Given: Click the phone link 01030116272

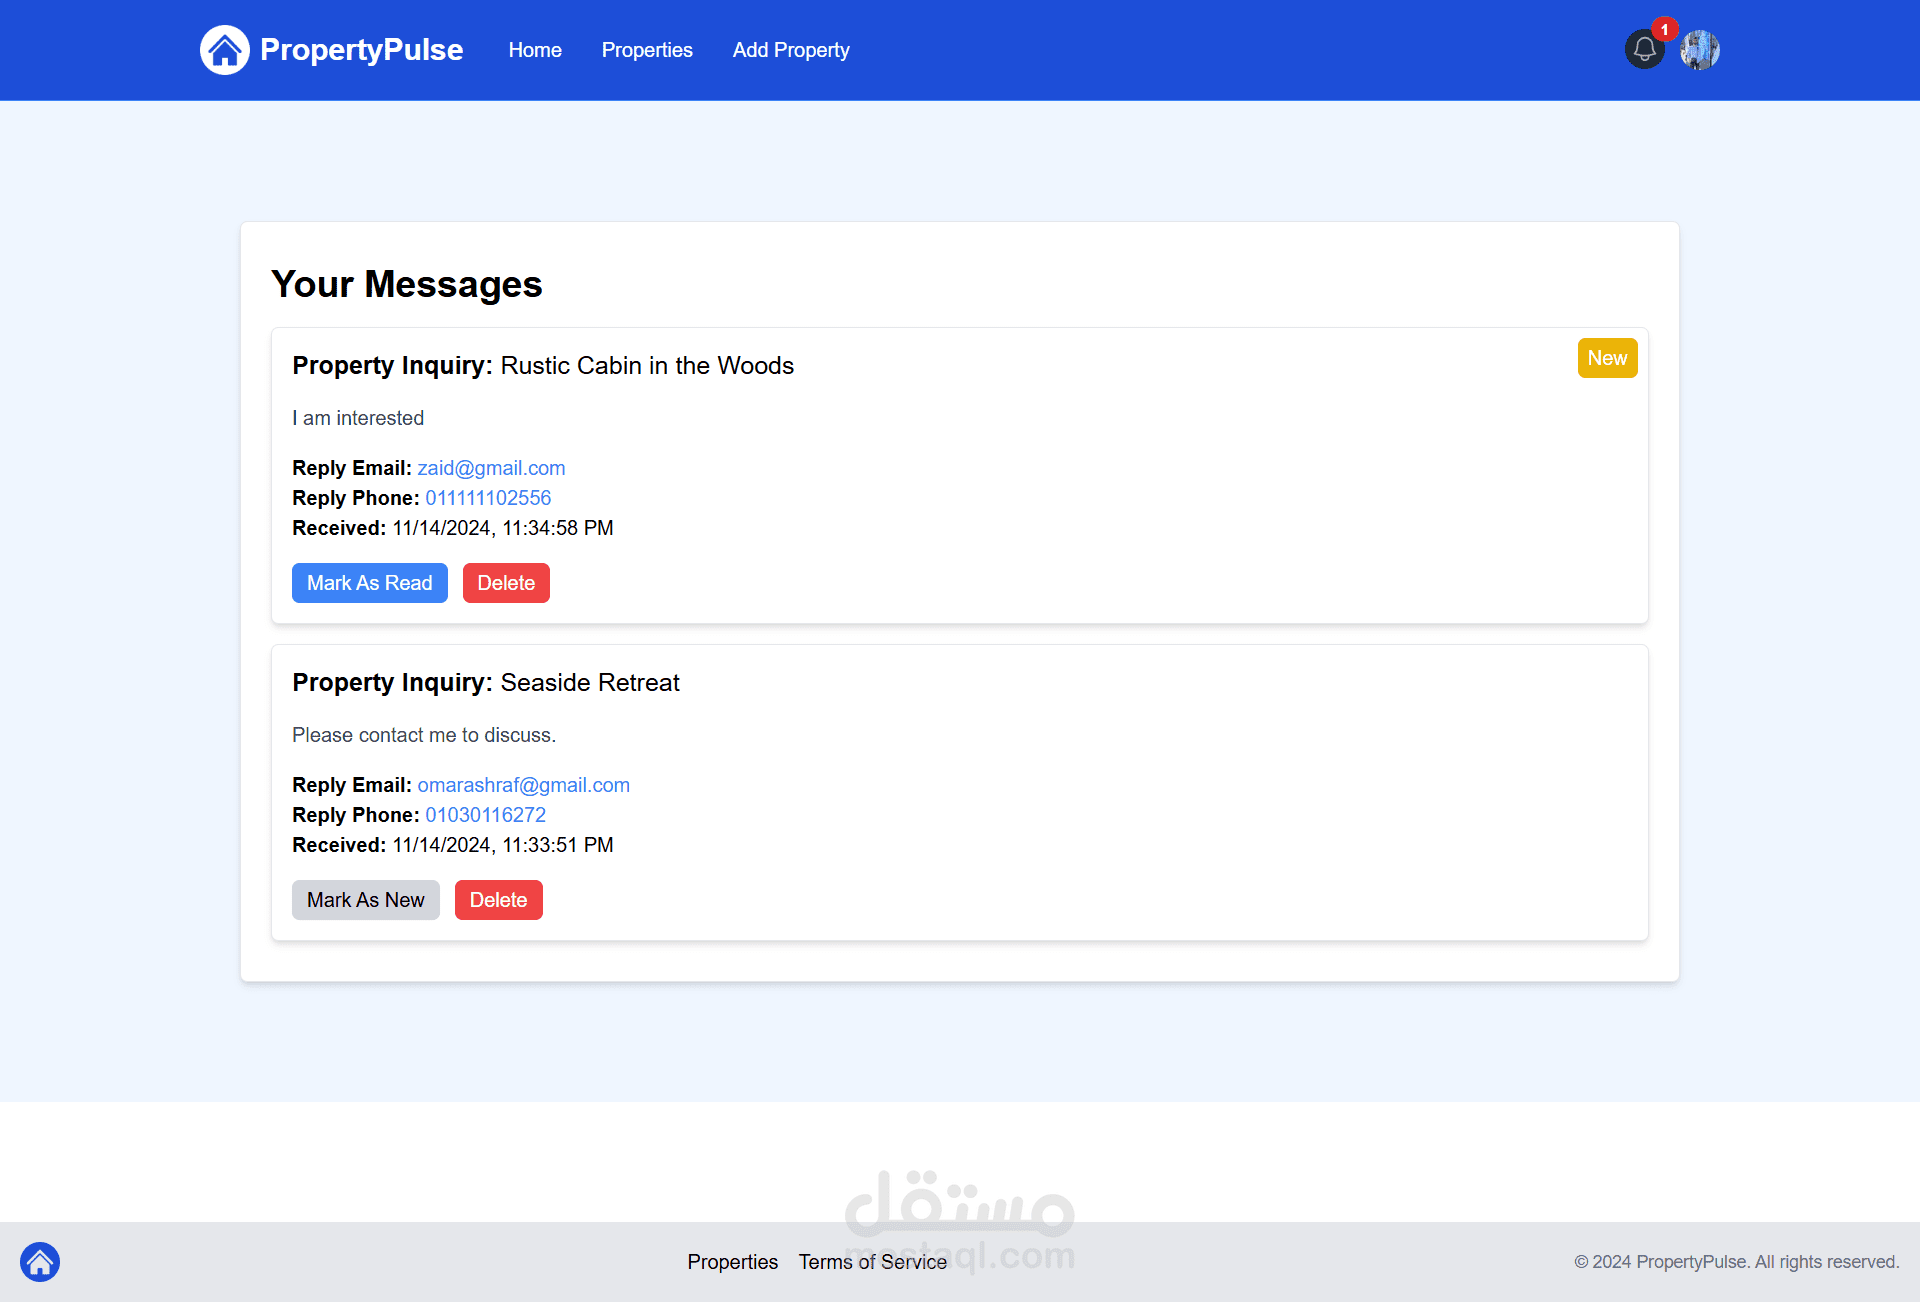Looking at the screenshot, I should 485,815.
